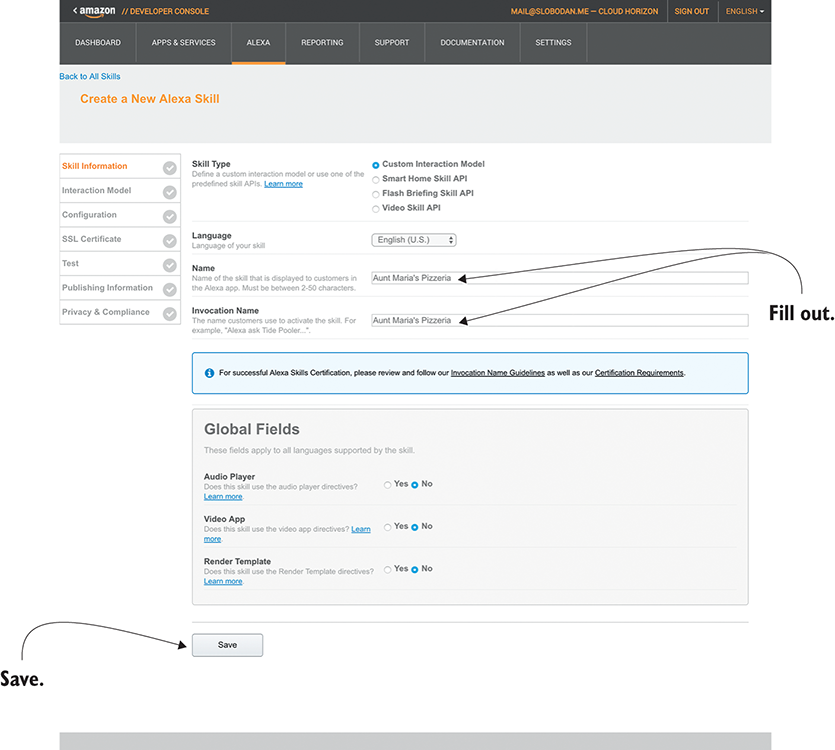Choose Flash Briefing Skill API option
Image resolution: width=835 pixels, height=750 pixels.
pyautogui.click(x=376, y=194)
